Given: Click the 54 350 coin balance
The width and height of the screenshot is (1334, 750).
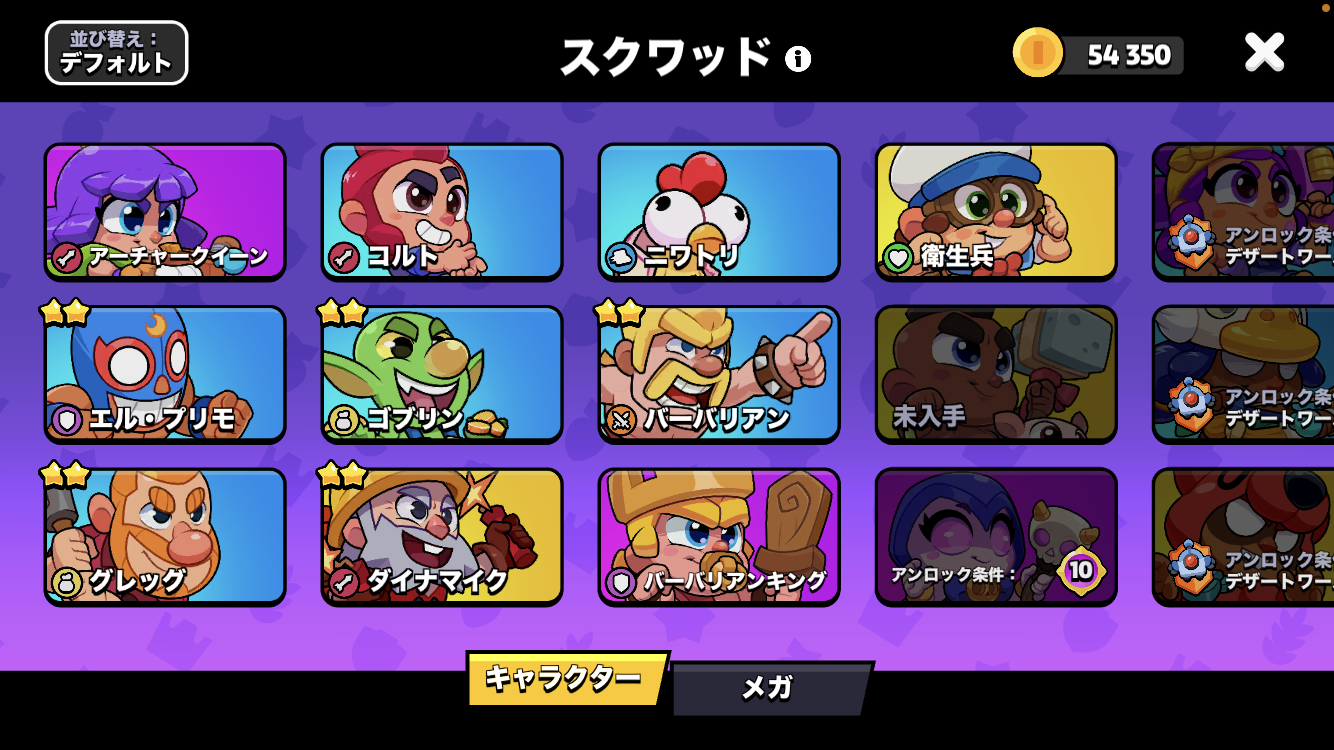Looking at the screenshot, I should point(1129,55).
